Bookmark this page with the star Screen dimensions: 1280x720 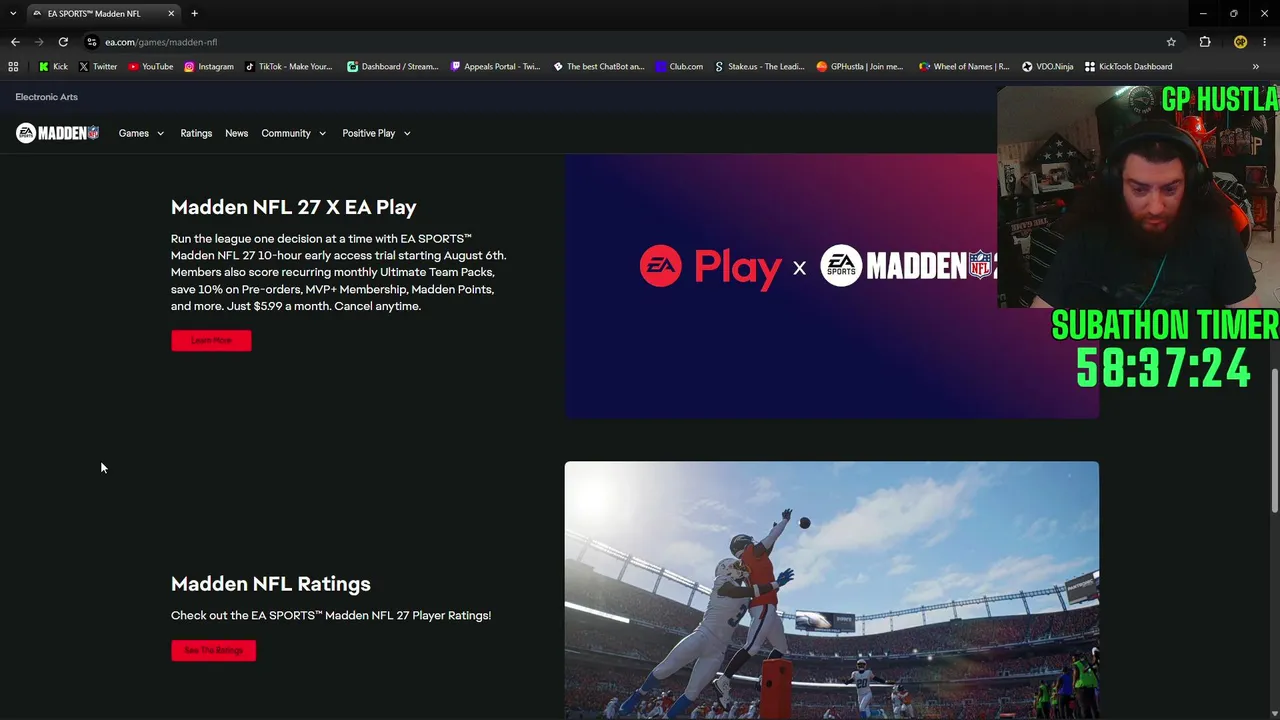point(1171,42)
